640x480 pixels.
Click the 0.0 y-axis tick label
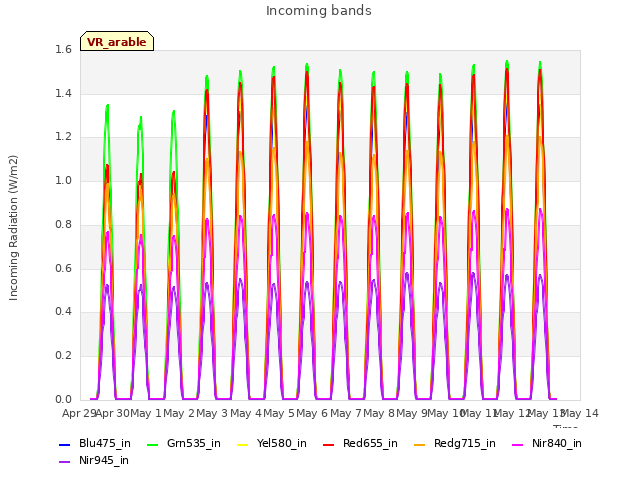pos(63,399)
